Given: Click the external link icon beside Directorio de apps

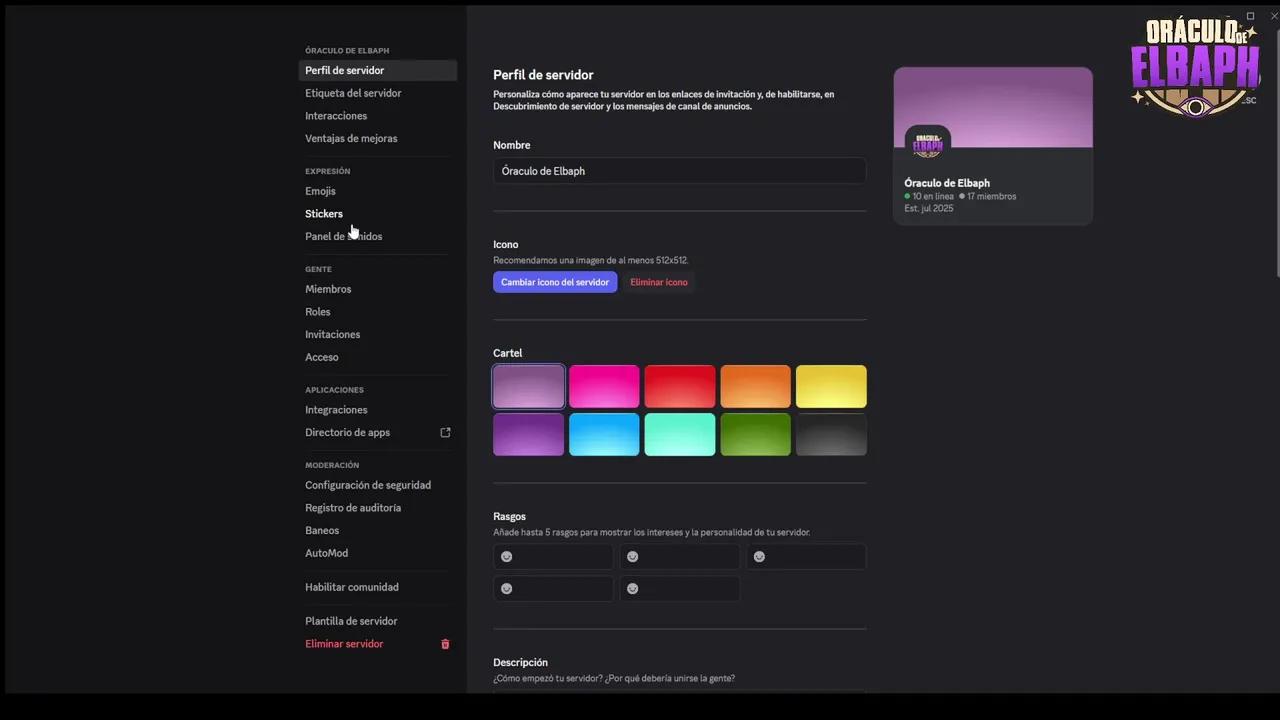Looking at the screenshot, I should click(x=446, y=433).
